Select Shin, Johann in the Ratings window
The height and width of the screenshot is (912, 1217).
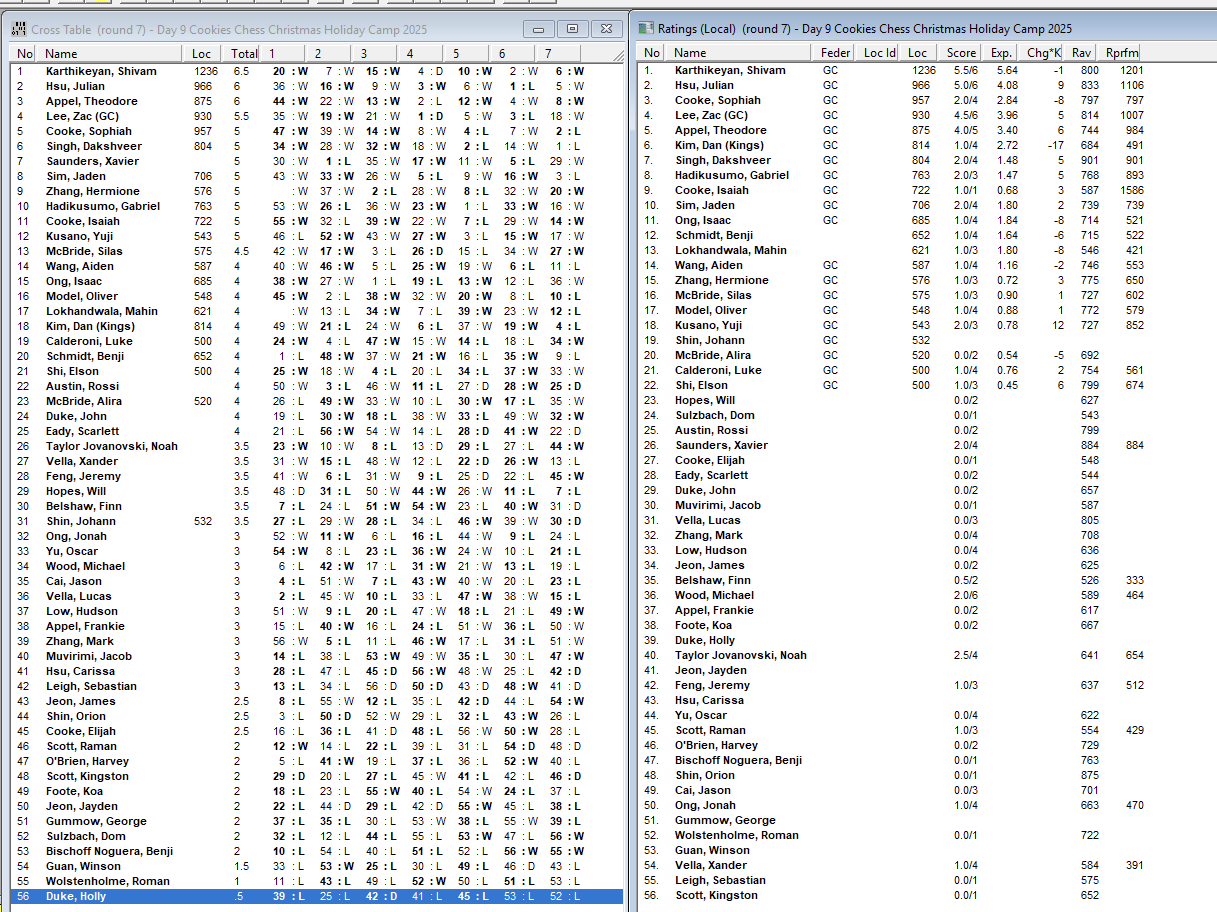coord(711,340)
